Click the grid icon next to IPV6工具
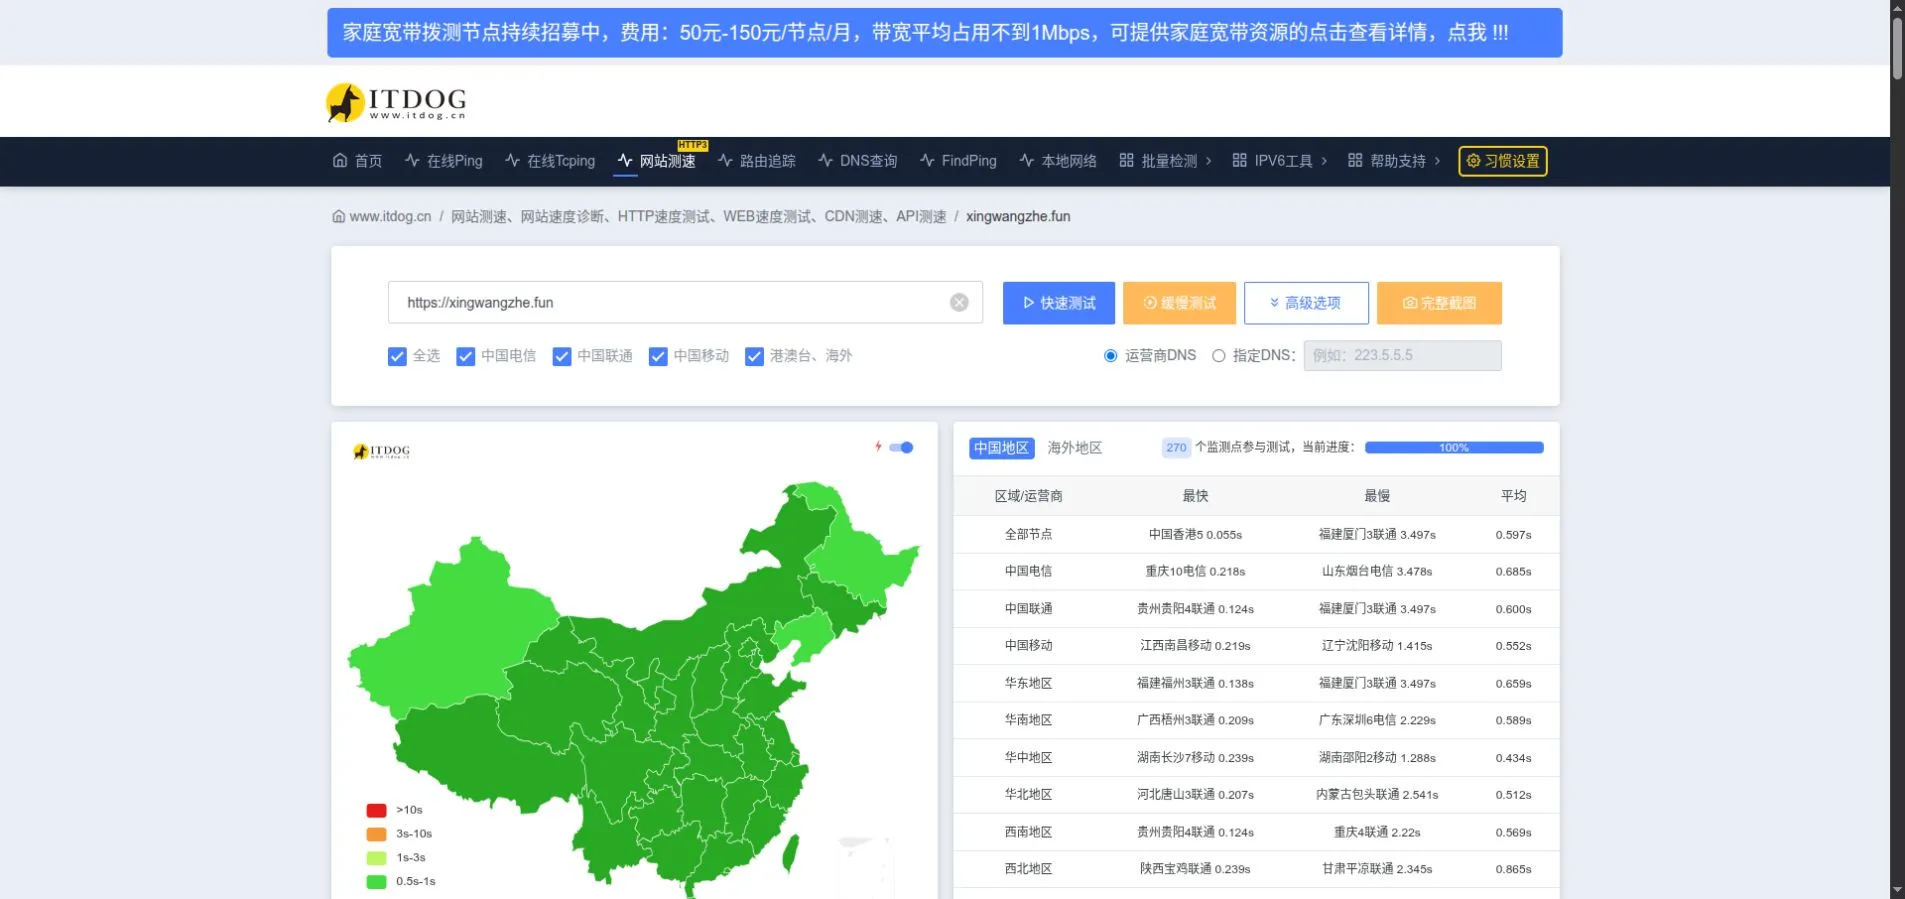Image resolution: width=1905 pixels, height=899 pixels. coord(1239,161)
